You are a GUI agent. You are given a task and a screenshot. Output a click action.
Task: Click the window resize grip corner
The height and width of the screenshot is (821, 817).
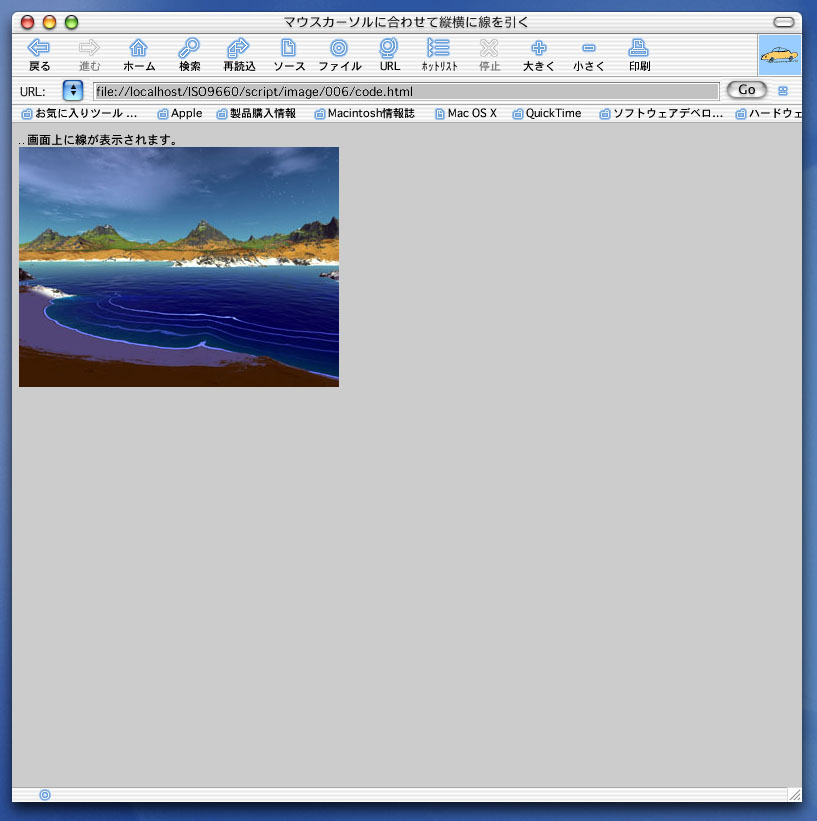[x=794, y=795]
